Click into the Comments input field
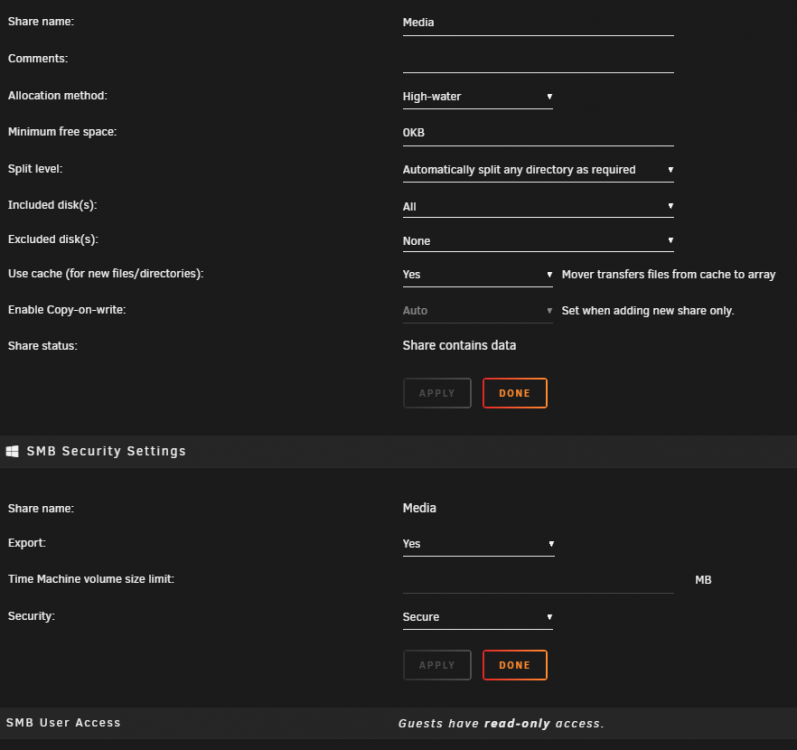The height and width of the screenshot is (750, 797). (538, 60)
